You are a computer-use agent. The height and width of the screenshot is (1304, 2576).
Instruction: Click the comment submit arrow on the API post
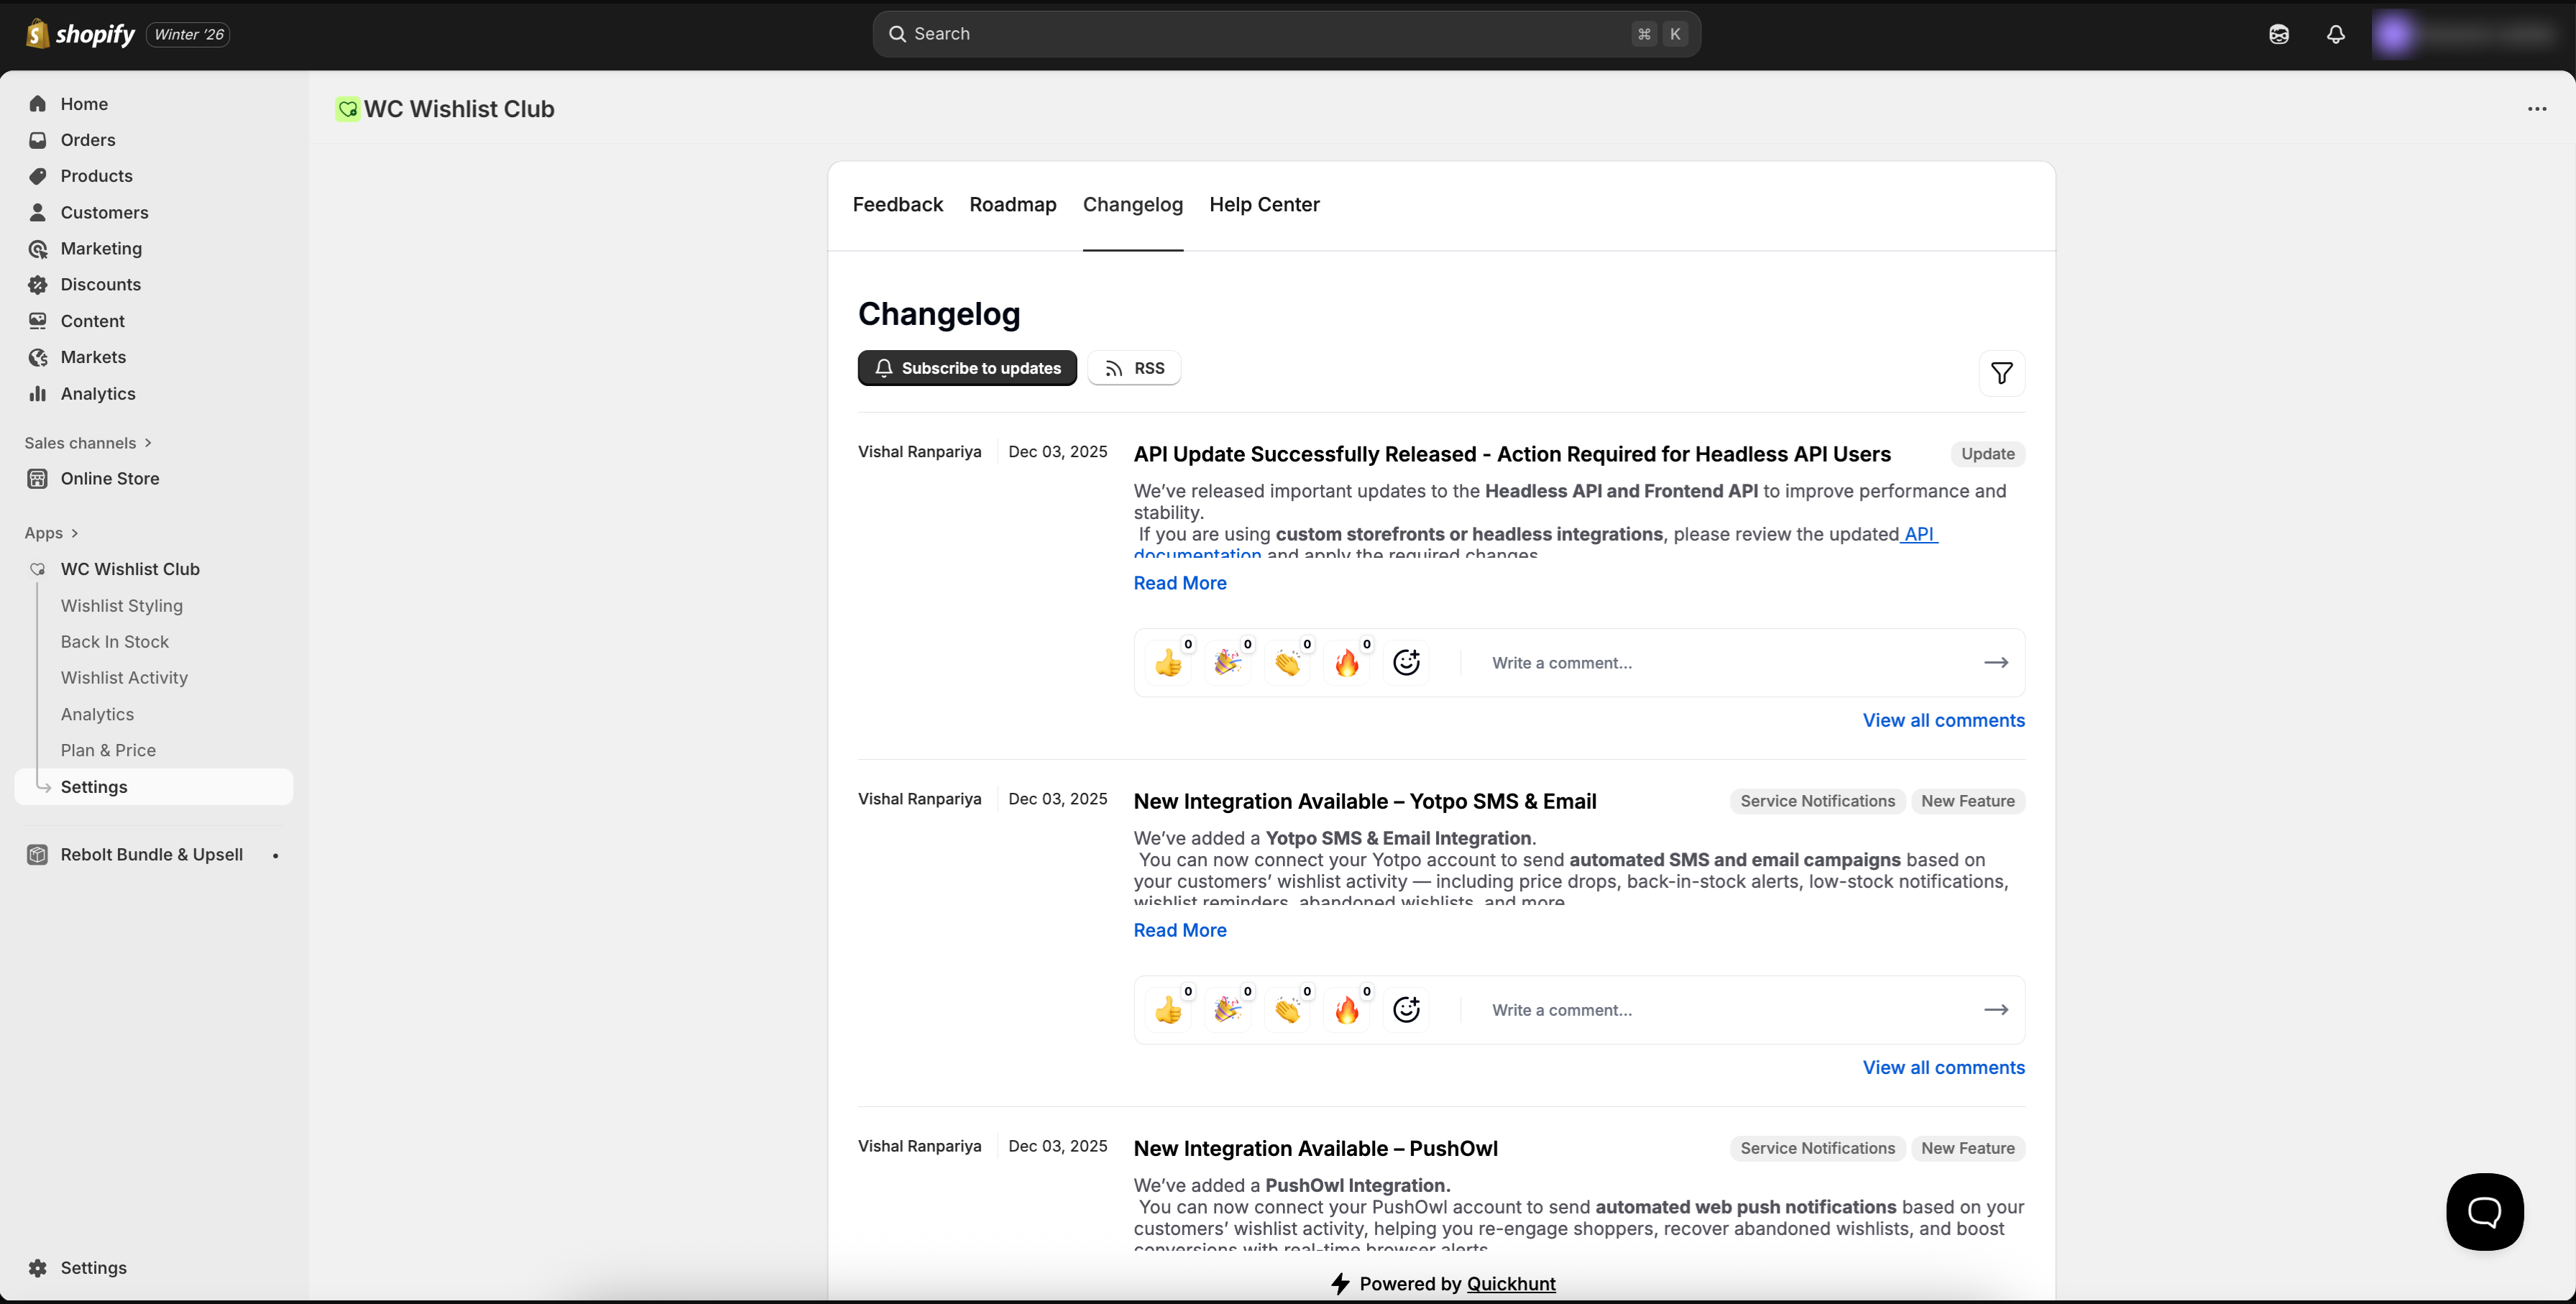(1996, 662)
